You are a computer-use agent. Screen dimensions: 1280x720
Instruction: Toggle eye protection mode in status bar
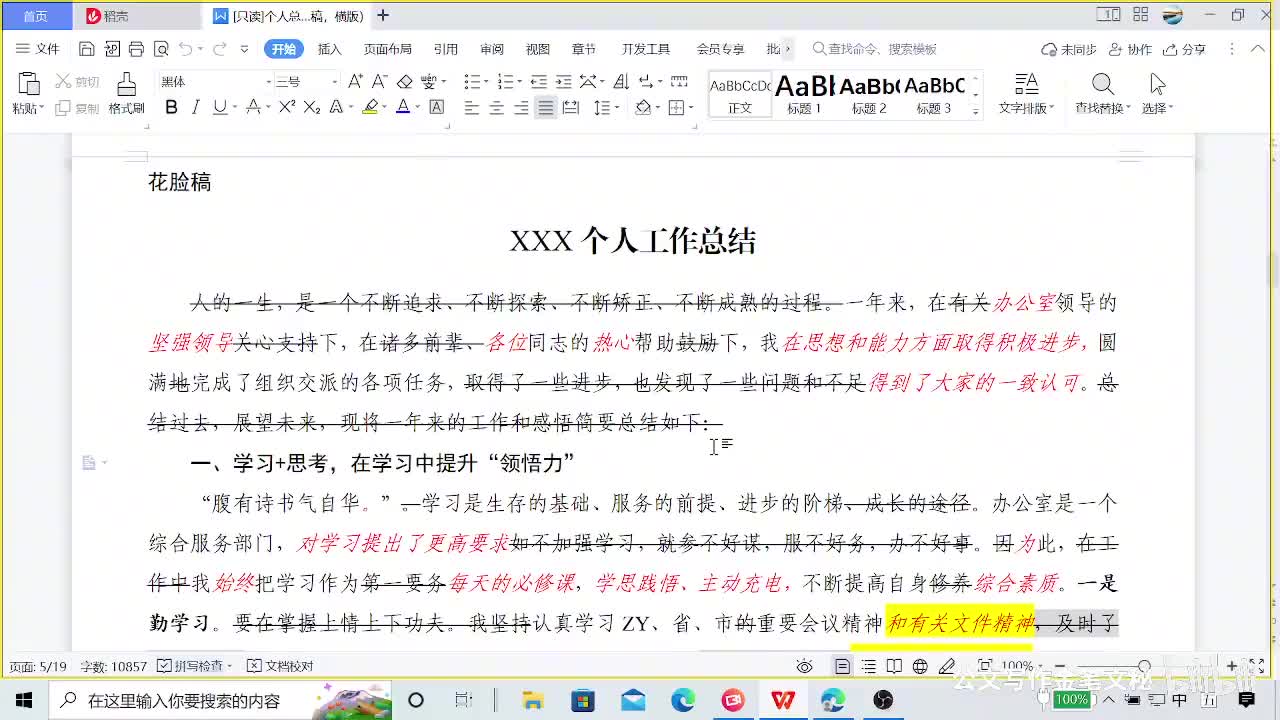point(804,666)
